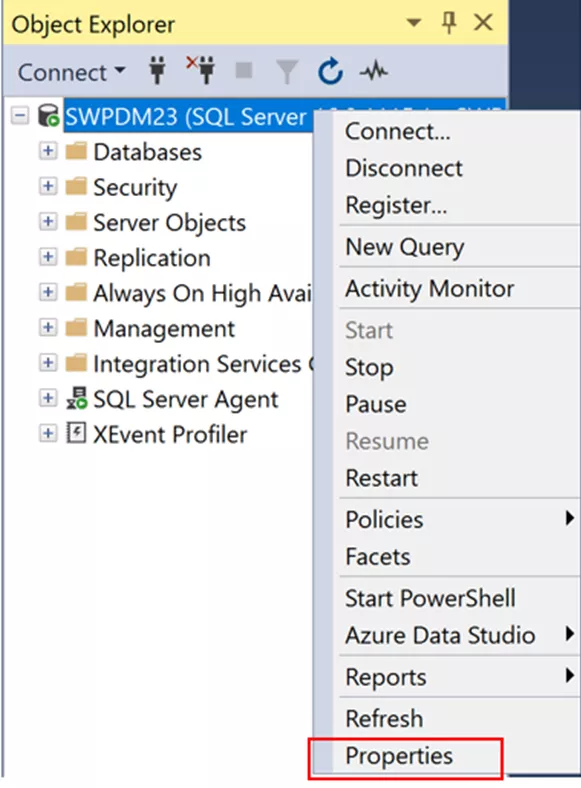
Task: Select New Query in the context menu
Action: pyautogui.click(x=405, y=247)
